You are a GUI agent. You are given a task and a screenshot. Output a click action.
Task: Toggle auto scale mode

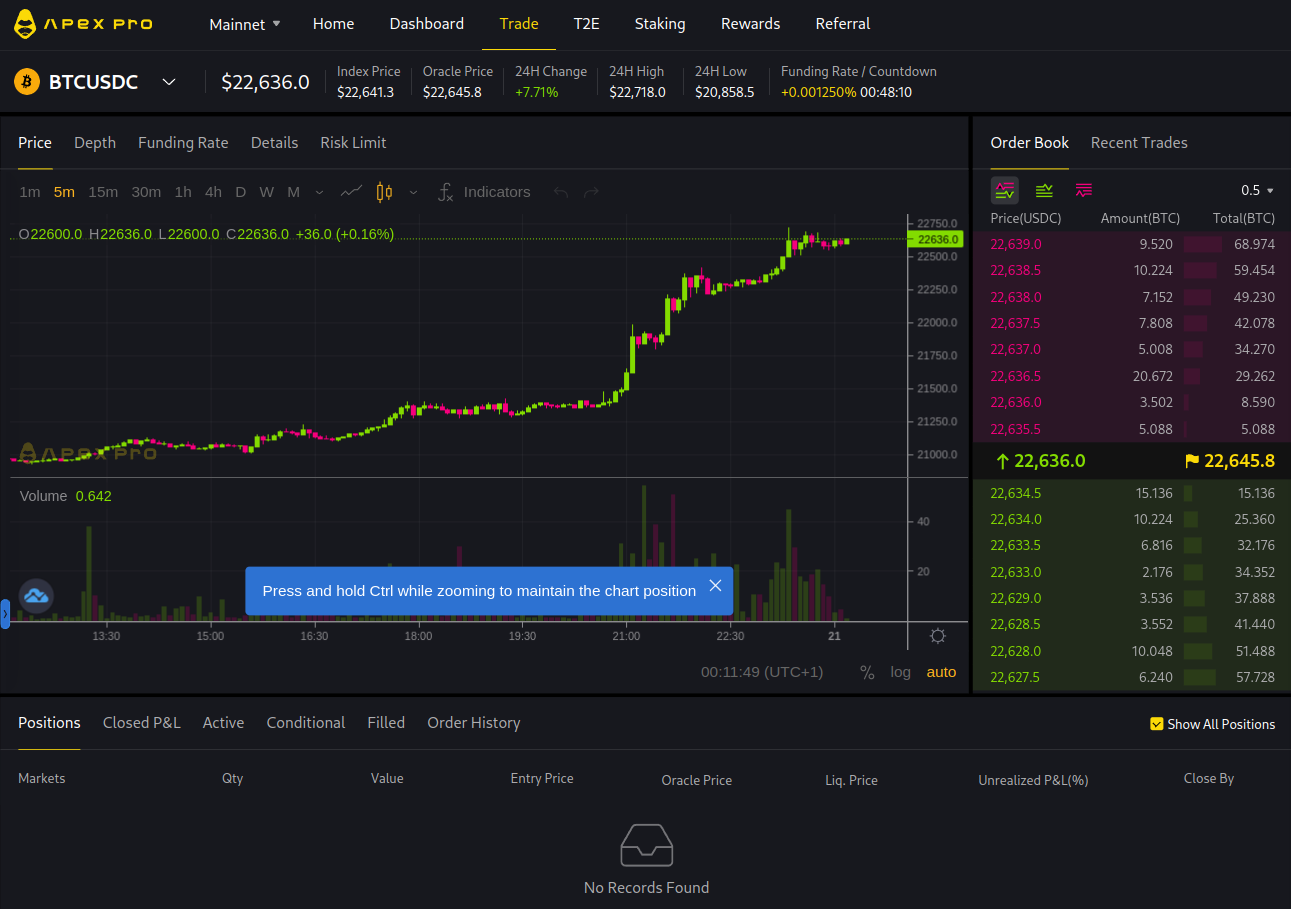[941, 672]
